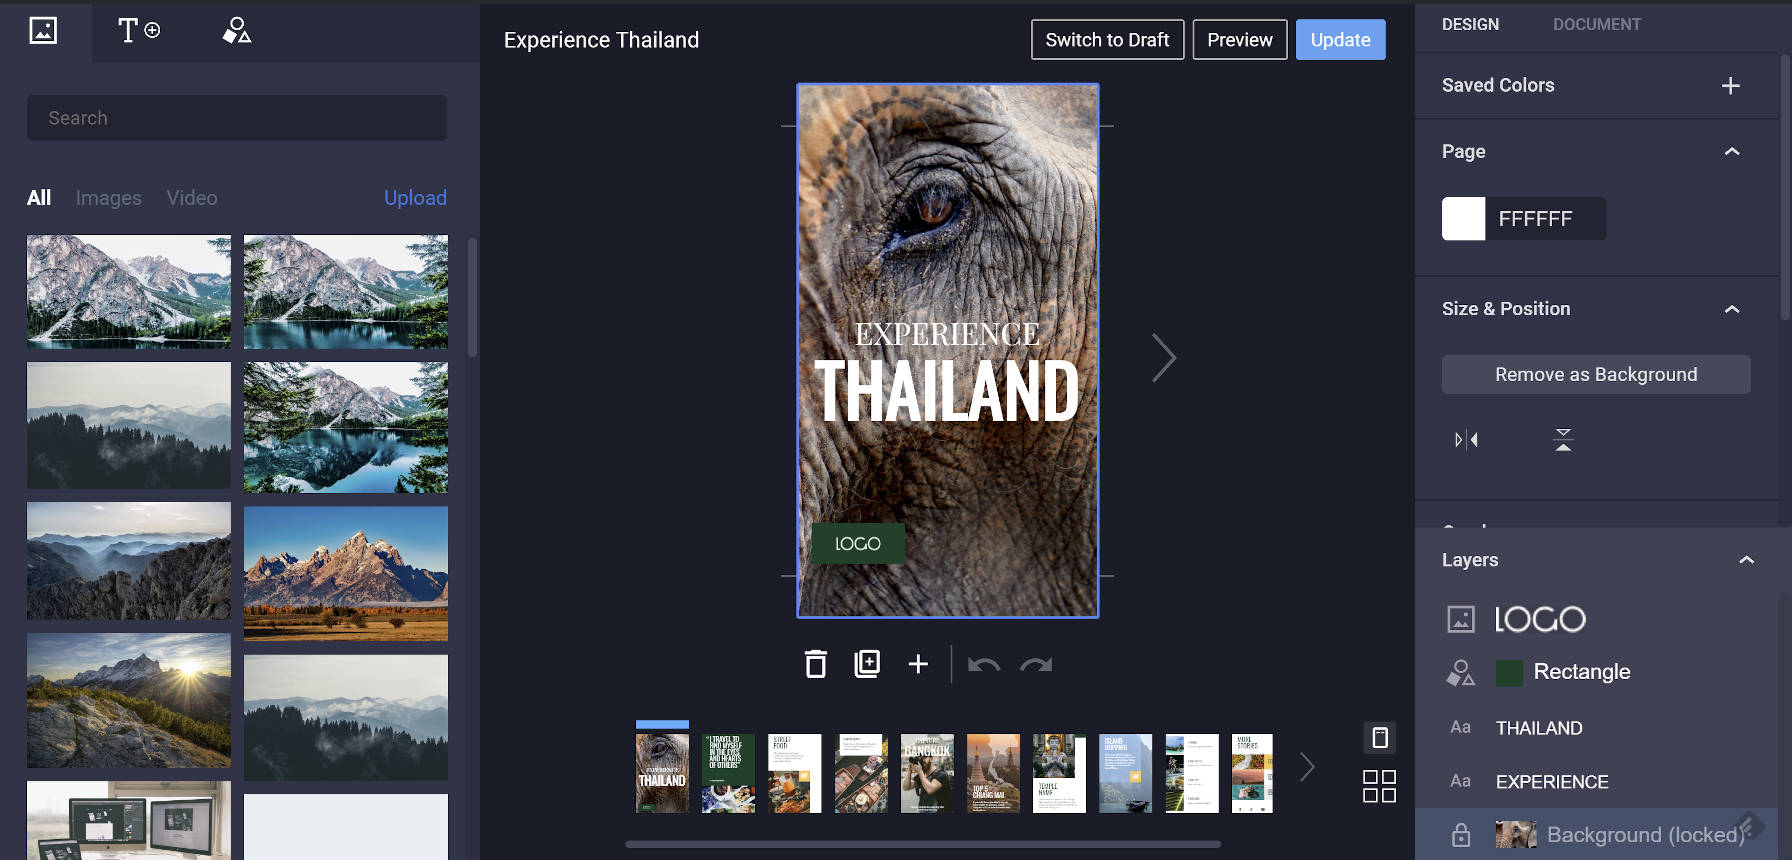
Task: Undo the last action
Action: click(984, 665)
